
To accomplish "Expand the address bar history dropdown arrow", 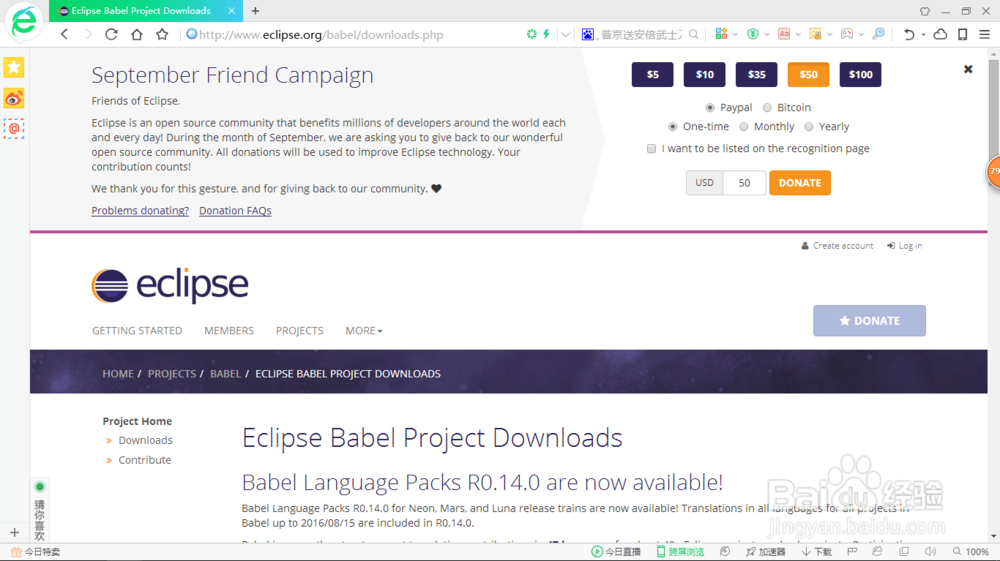I will (x=566, y=34).
